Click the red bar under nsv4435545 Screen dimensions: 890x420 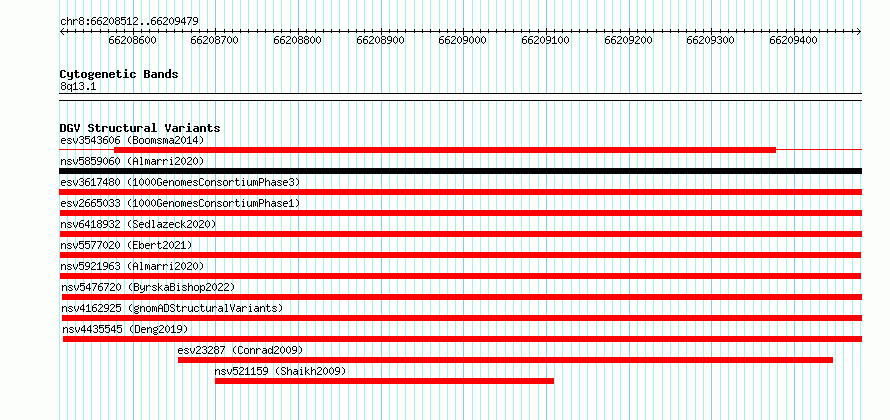(463, 339)
